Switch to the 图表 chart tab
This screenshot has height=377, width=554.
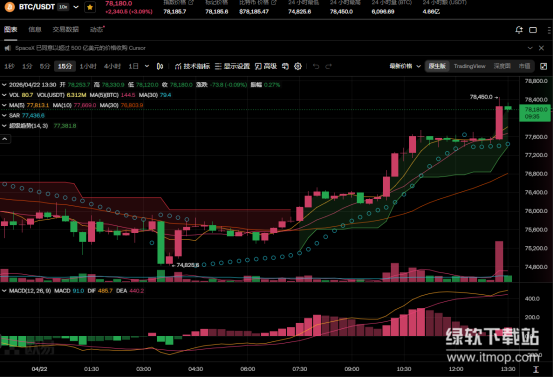point(11,29)
